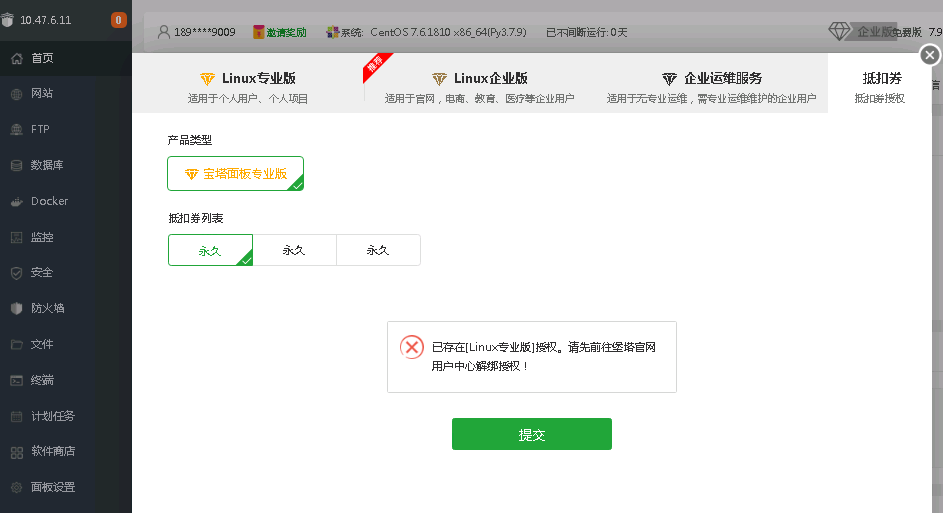Open the 首页 home sidebar item
The width and height of the screenshot is (943, 513).
point(66,58)
